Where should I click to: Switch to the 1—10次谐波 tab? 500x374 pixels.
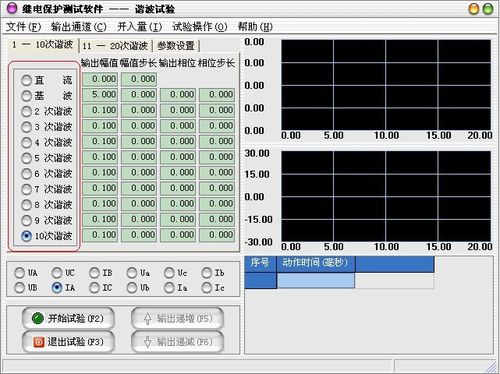tap(42, 45)
